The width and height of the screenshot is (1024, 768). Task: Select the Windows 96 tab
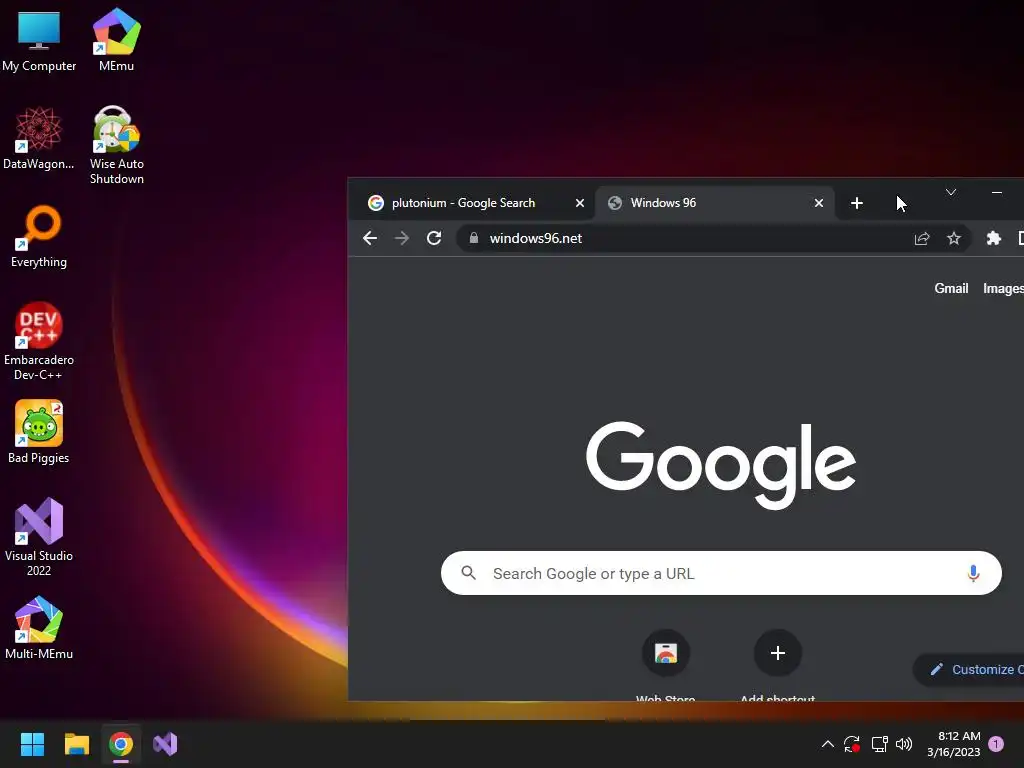point(715,203)
